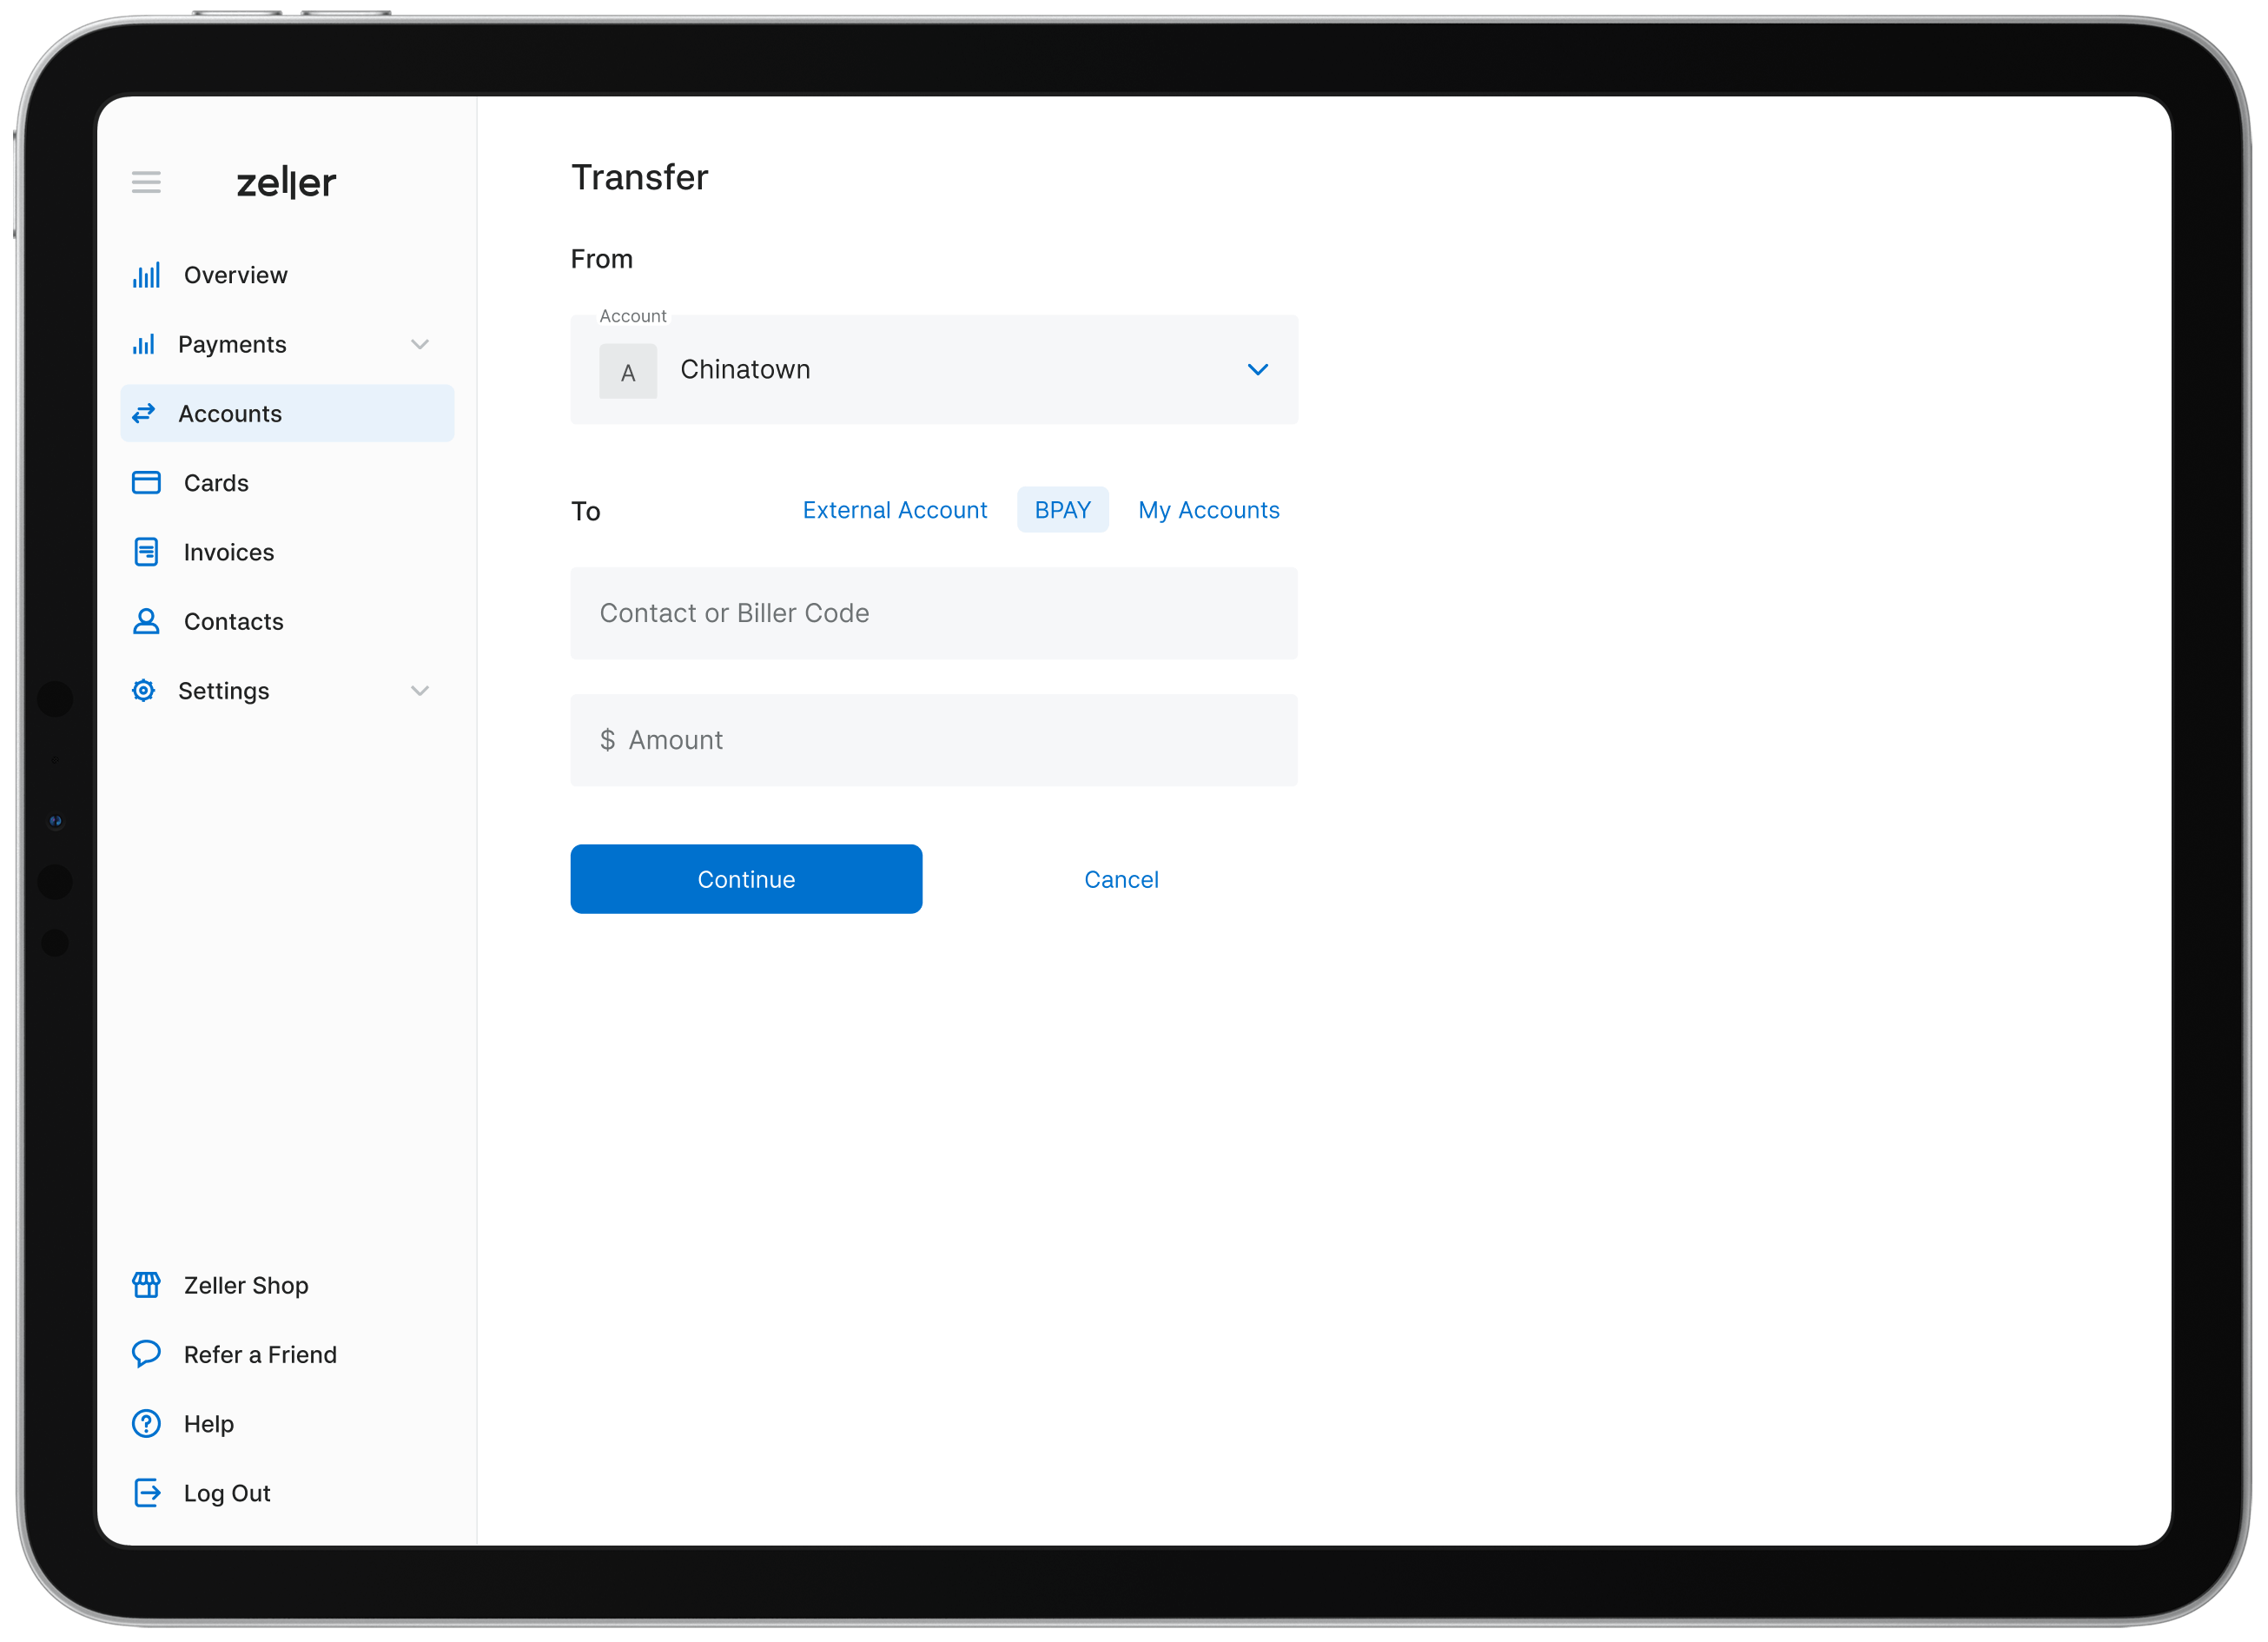Screen dimensions: 2268x1642
Task: Focus the Amount input field
Action: point(934,740)
